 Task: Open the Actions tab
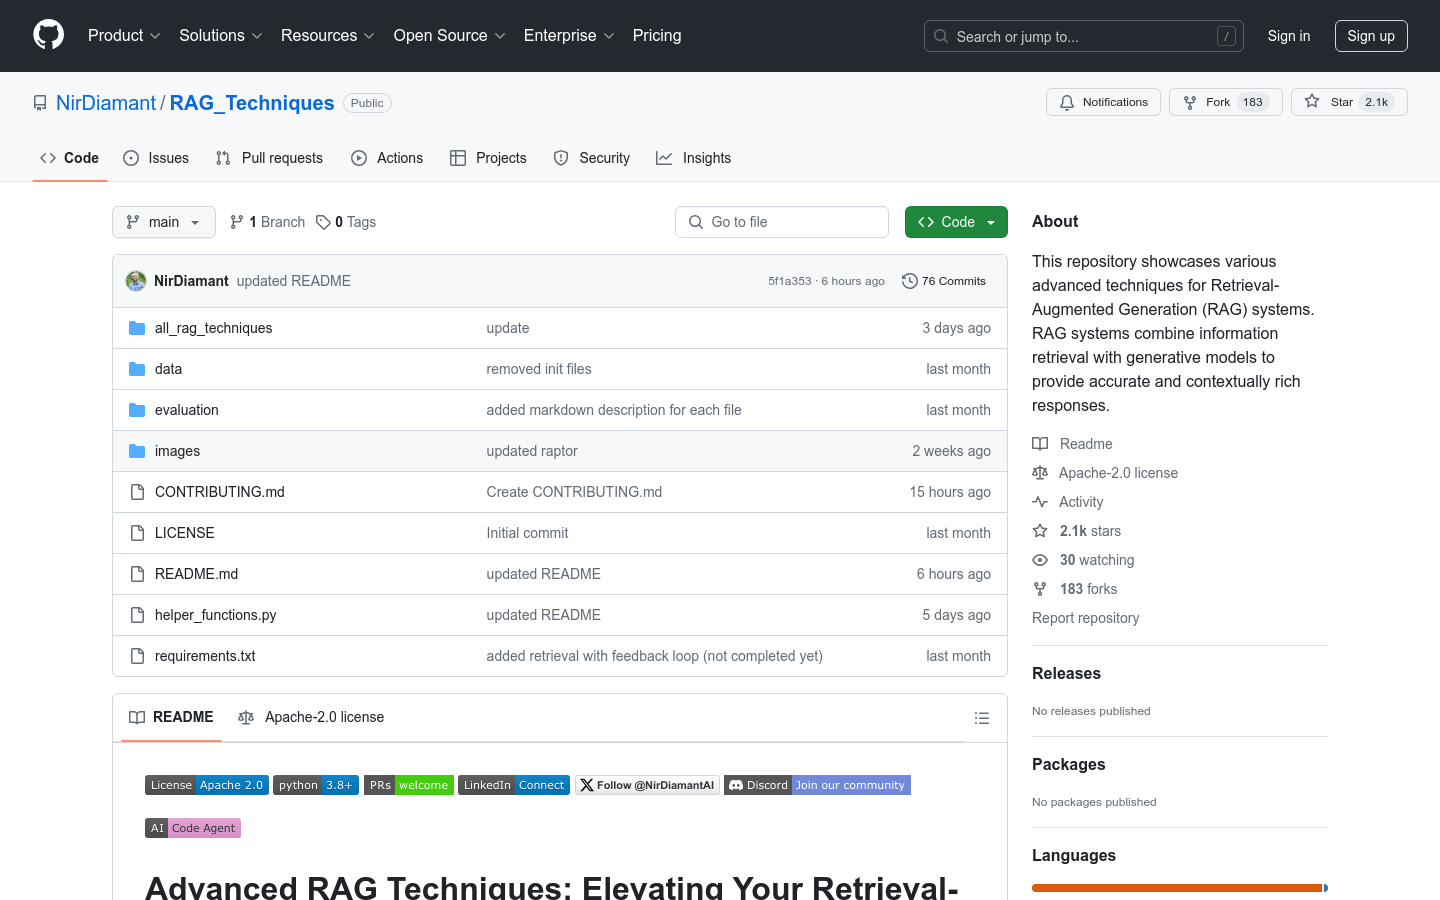pyautogui.click(x=387, y=158)
